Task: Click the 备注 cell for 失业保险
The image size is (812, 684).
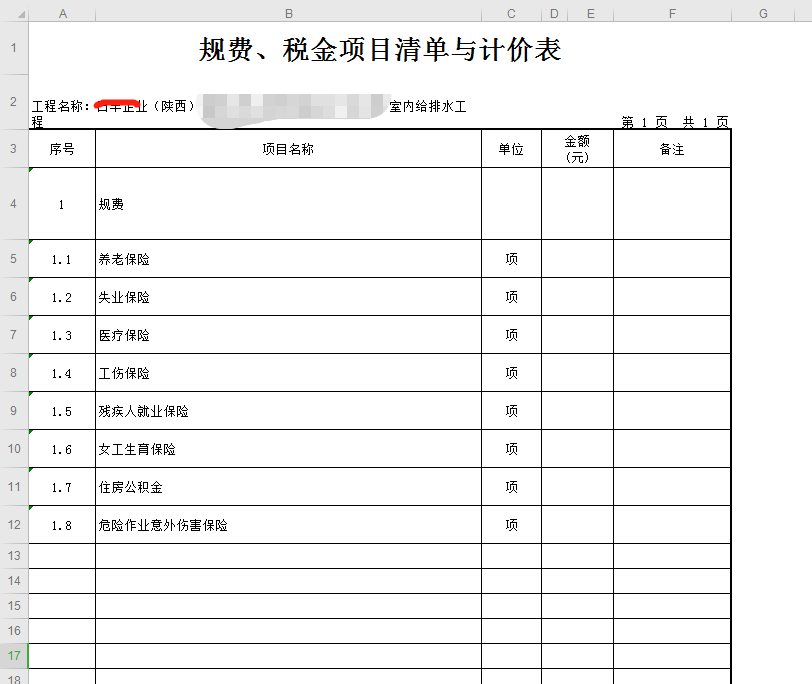Action: [672, 297]
